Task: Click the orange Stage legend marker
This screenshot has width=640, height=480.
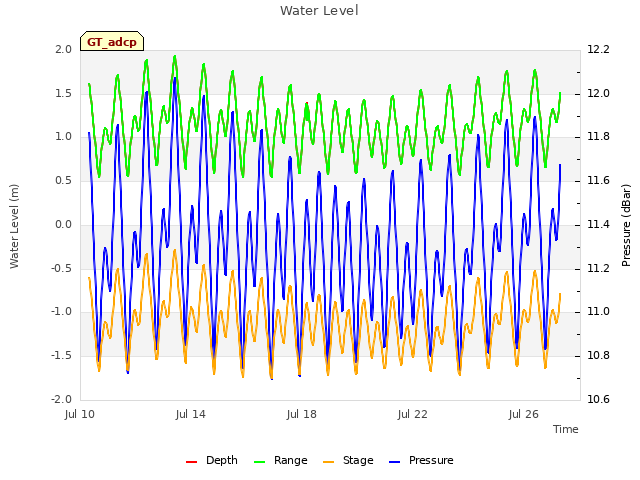Action: [328, 462]
